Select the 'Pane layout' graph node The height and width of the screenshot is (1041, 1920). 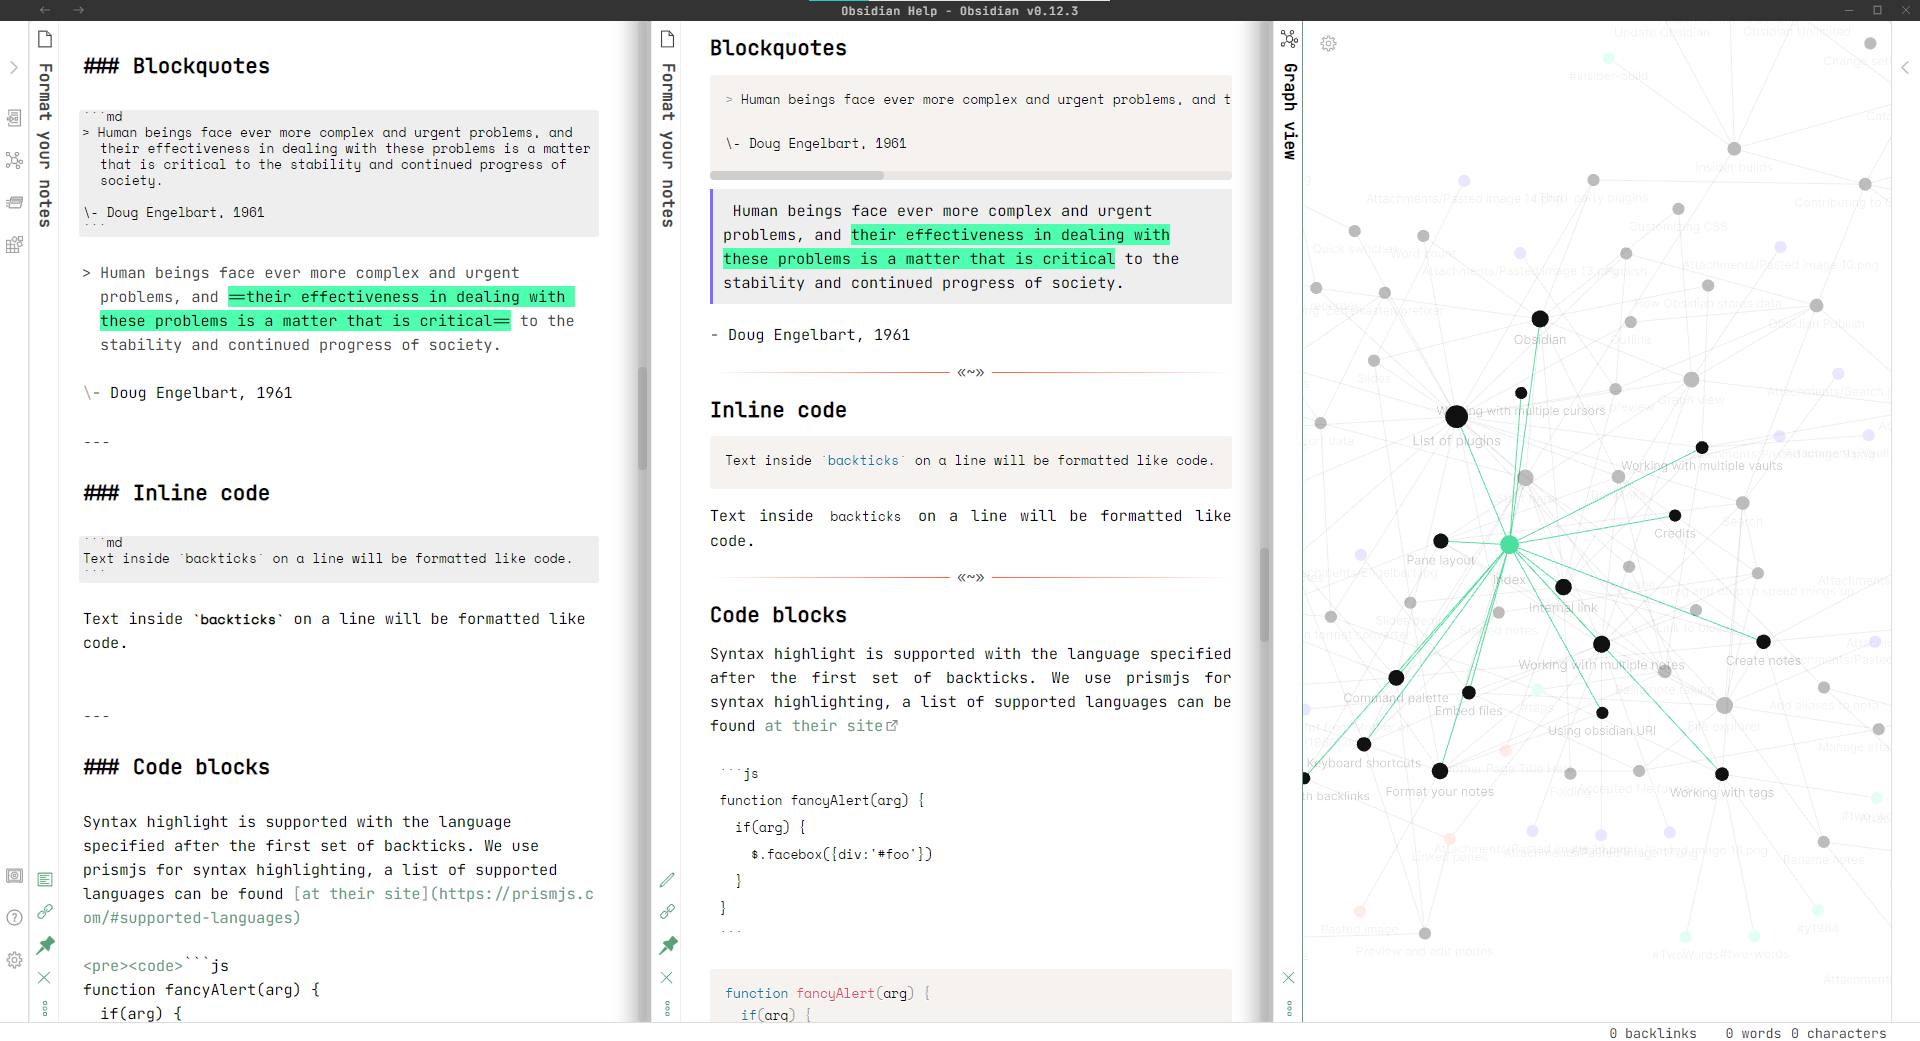(x=1440, y=541)
